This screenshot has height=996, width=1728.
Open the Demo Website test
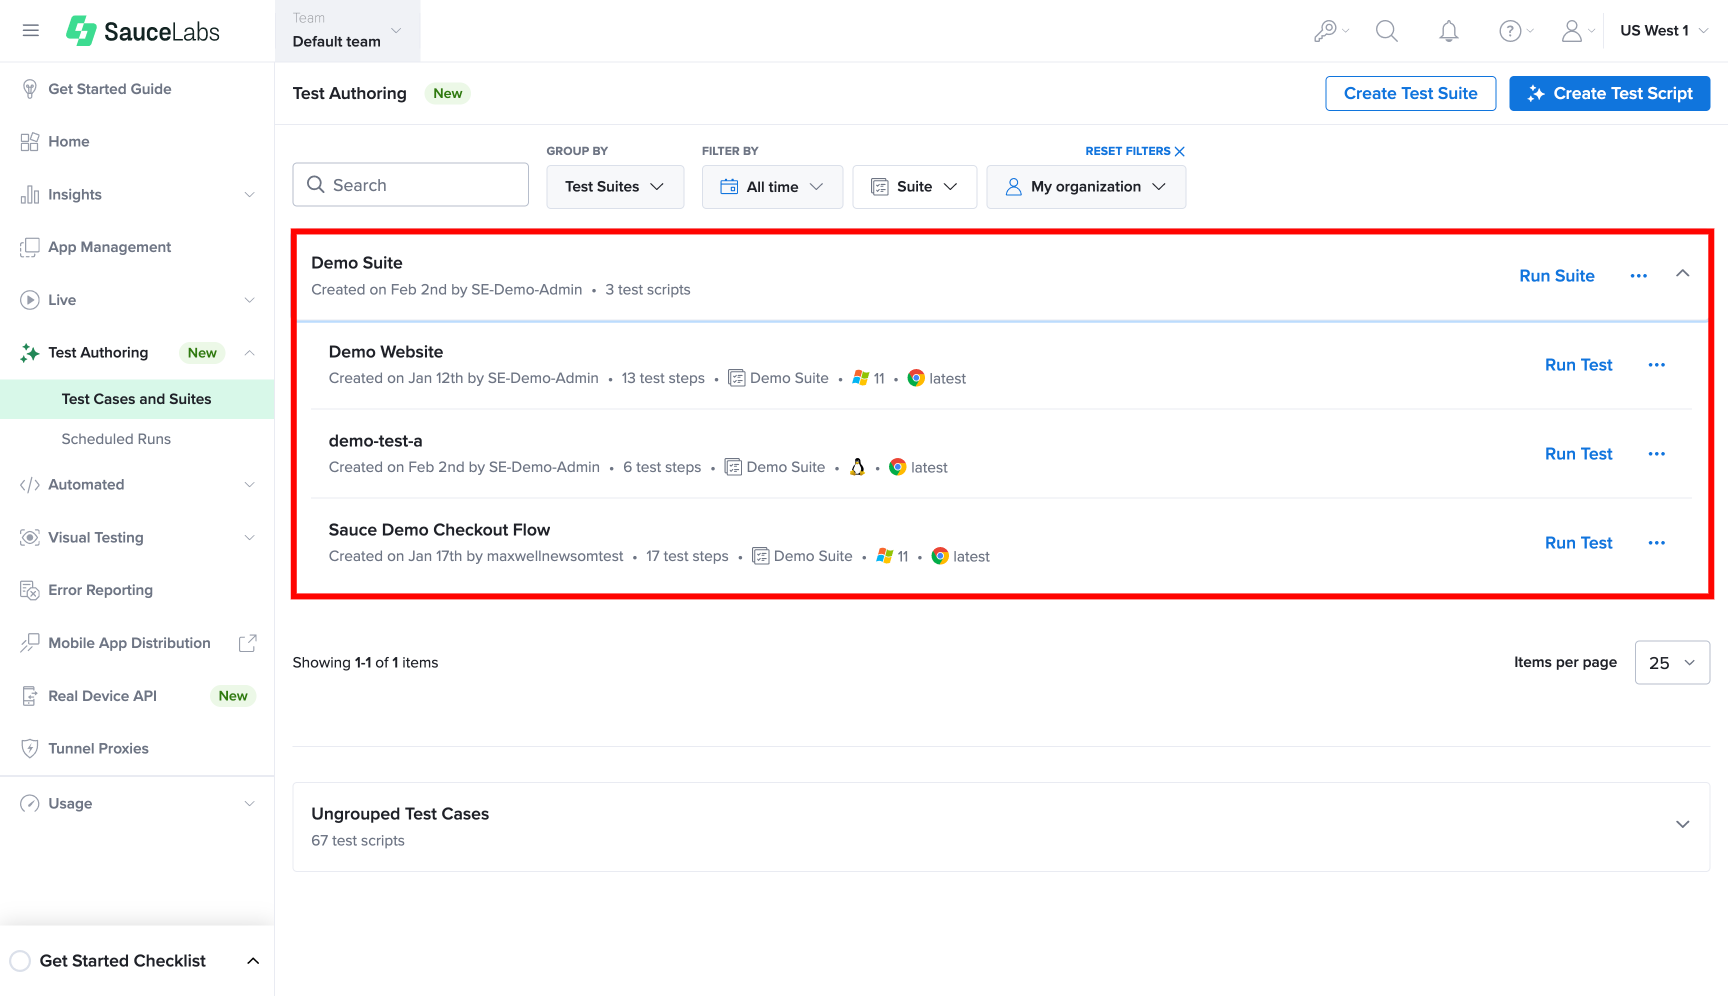pos(386,352)
